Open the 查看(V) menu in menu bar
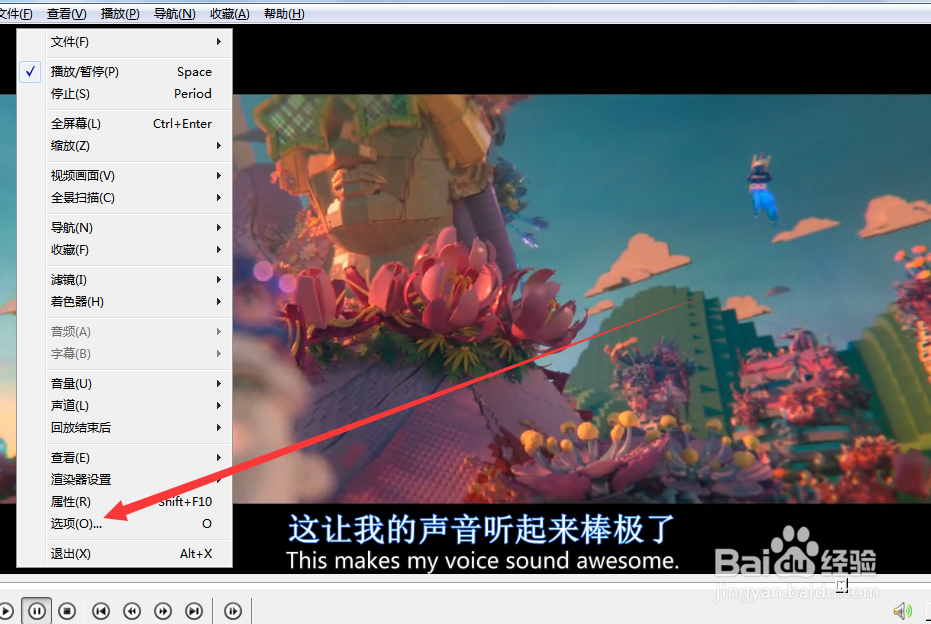931x624 pixels. tap(66, 14)
